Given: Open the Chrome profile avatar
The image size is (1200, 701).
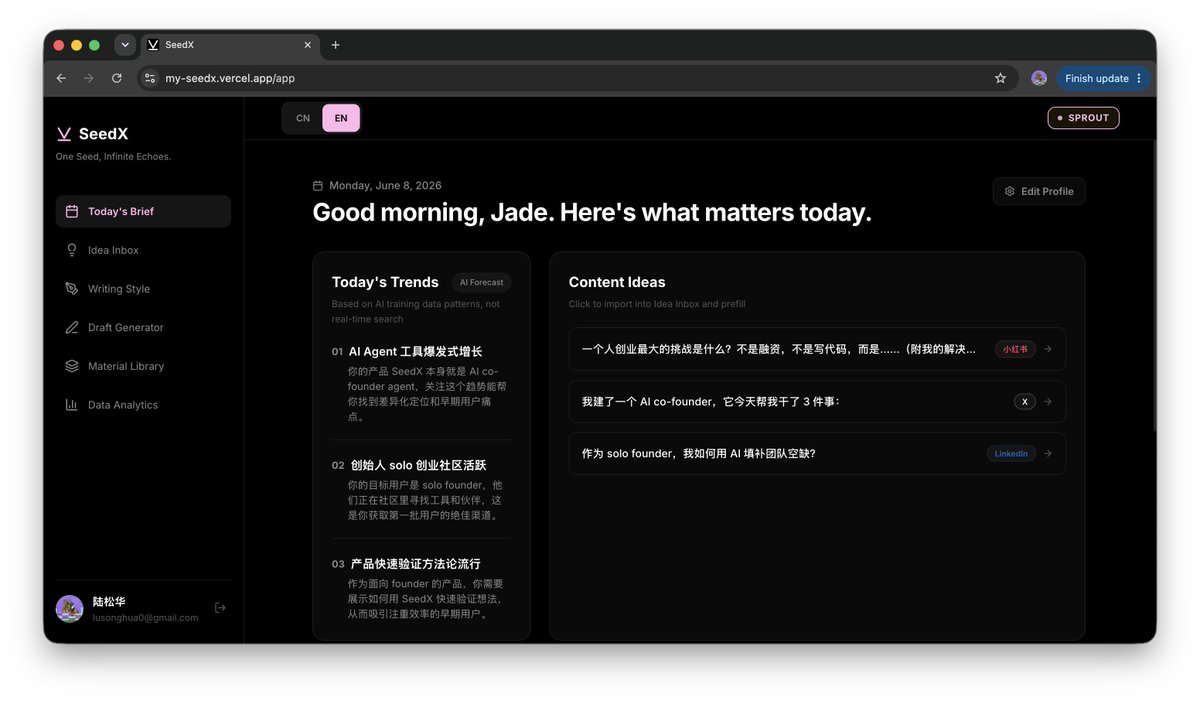Looking at the screenshot, I should [1039, 78].
